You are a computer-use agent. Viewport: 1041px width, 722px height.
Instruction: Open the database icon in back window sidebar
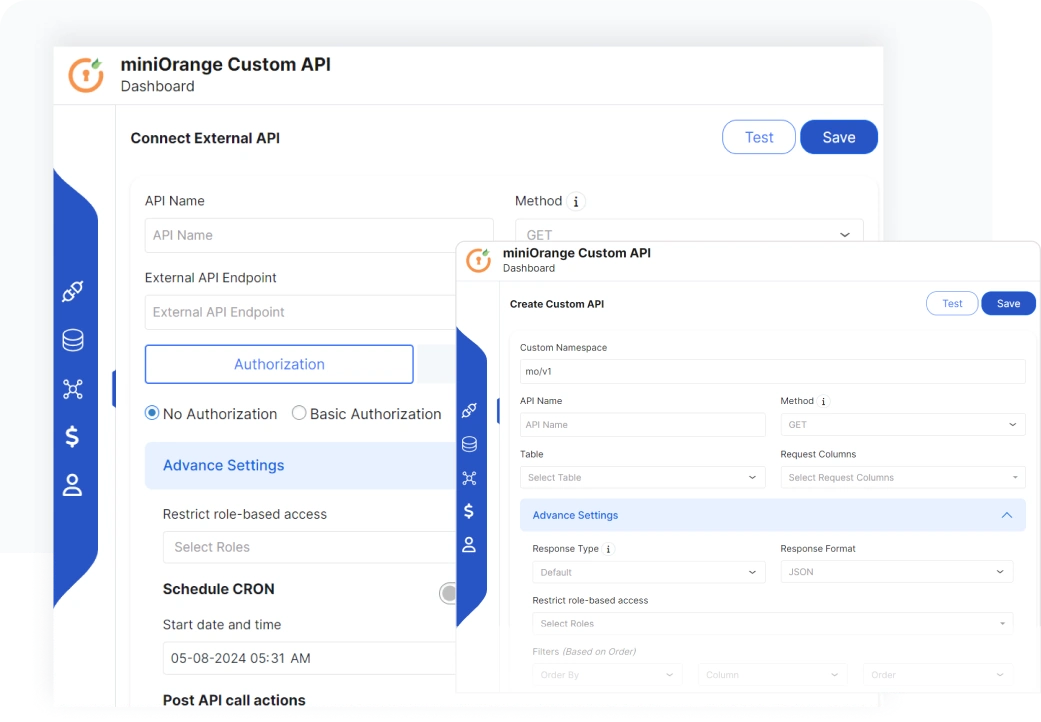[x=72, y=340]
